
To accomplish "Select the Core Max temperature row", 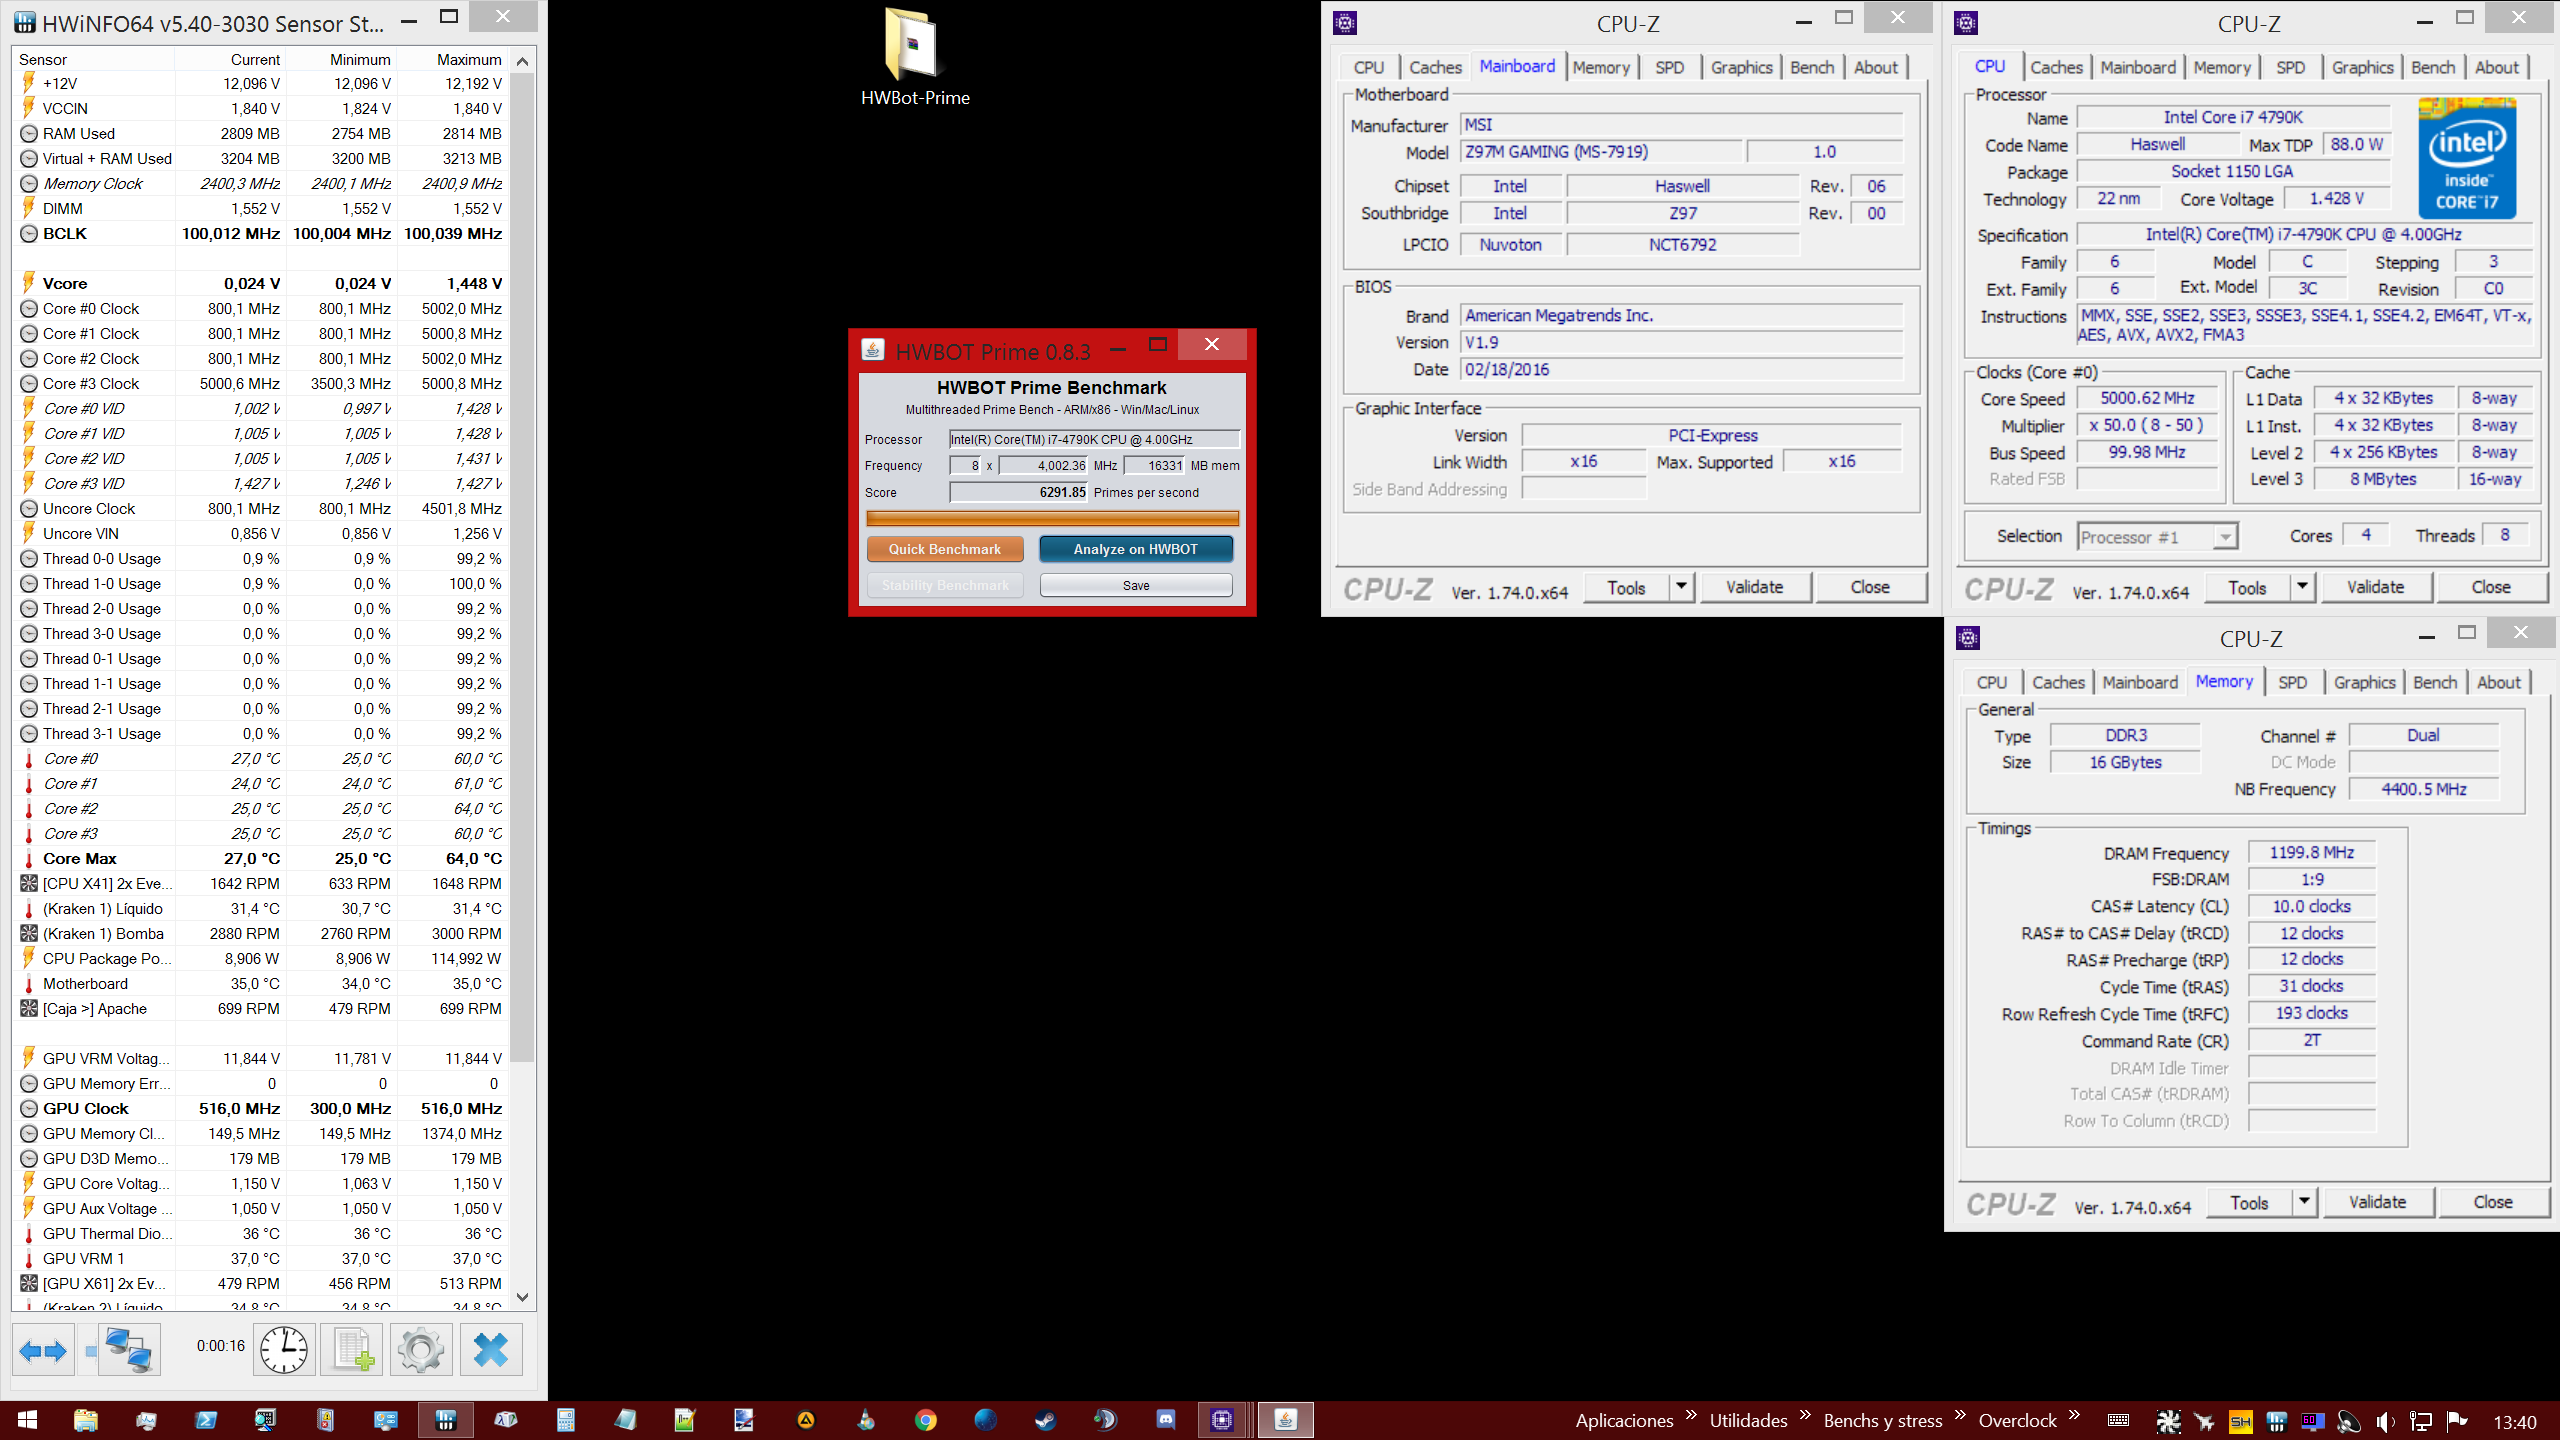I will [261, 858].
